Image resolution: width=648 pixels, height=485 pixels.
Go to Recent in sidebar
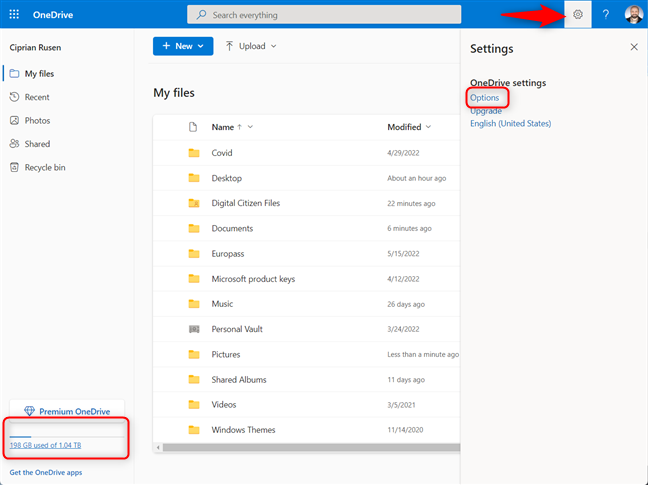(37, 97)
